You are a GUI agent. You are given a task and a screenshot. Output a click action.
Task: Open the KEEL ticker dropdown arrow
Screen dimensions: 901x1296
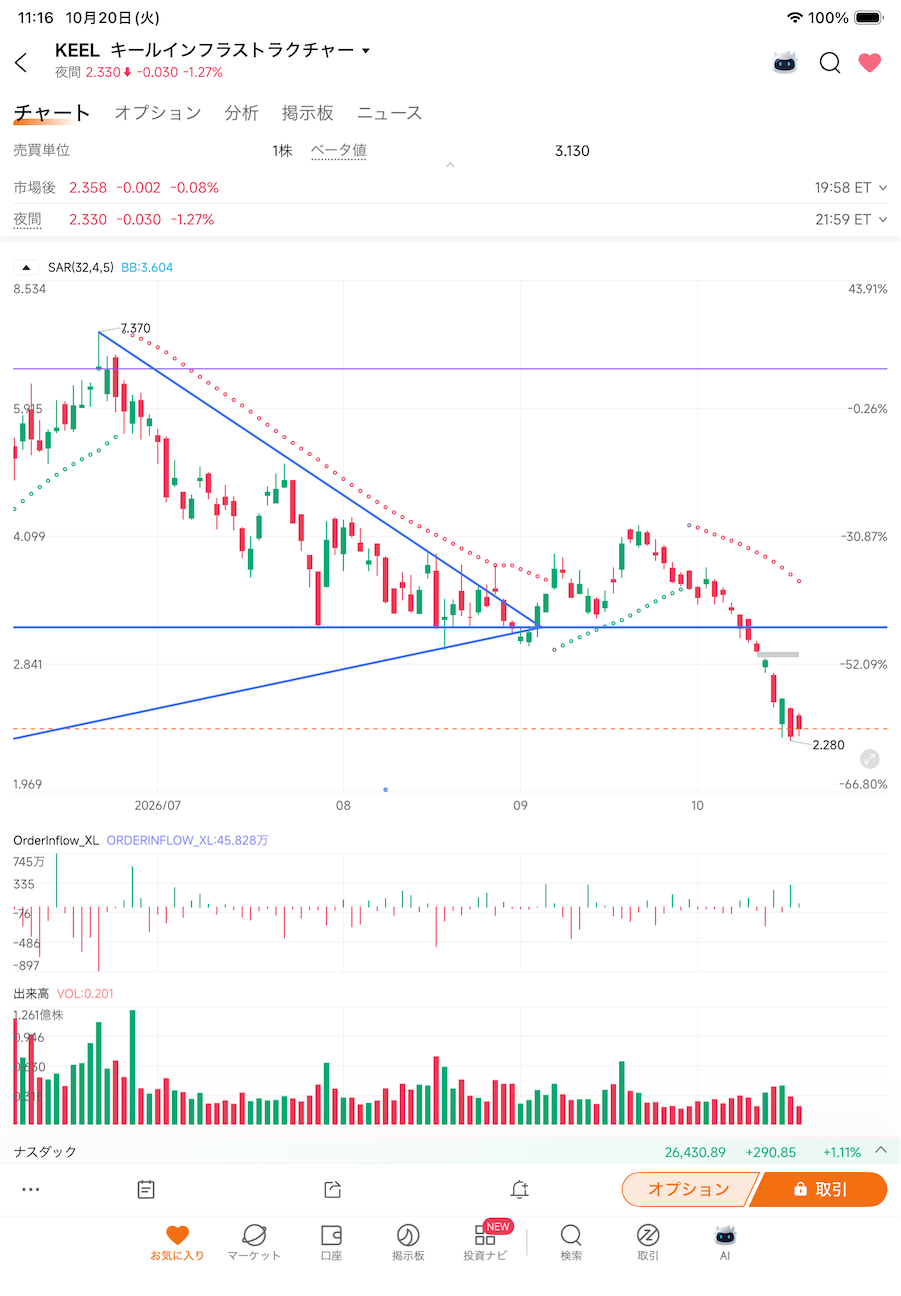click(x=366, y=51)
